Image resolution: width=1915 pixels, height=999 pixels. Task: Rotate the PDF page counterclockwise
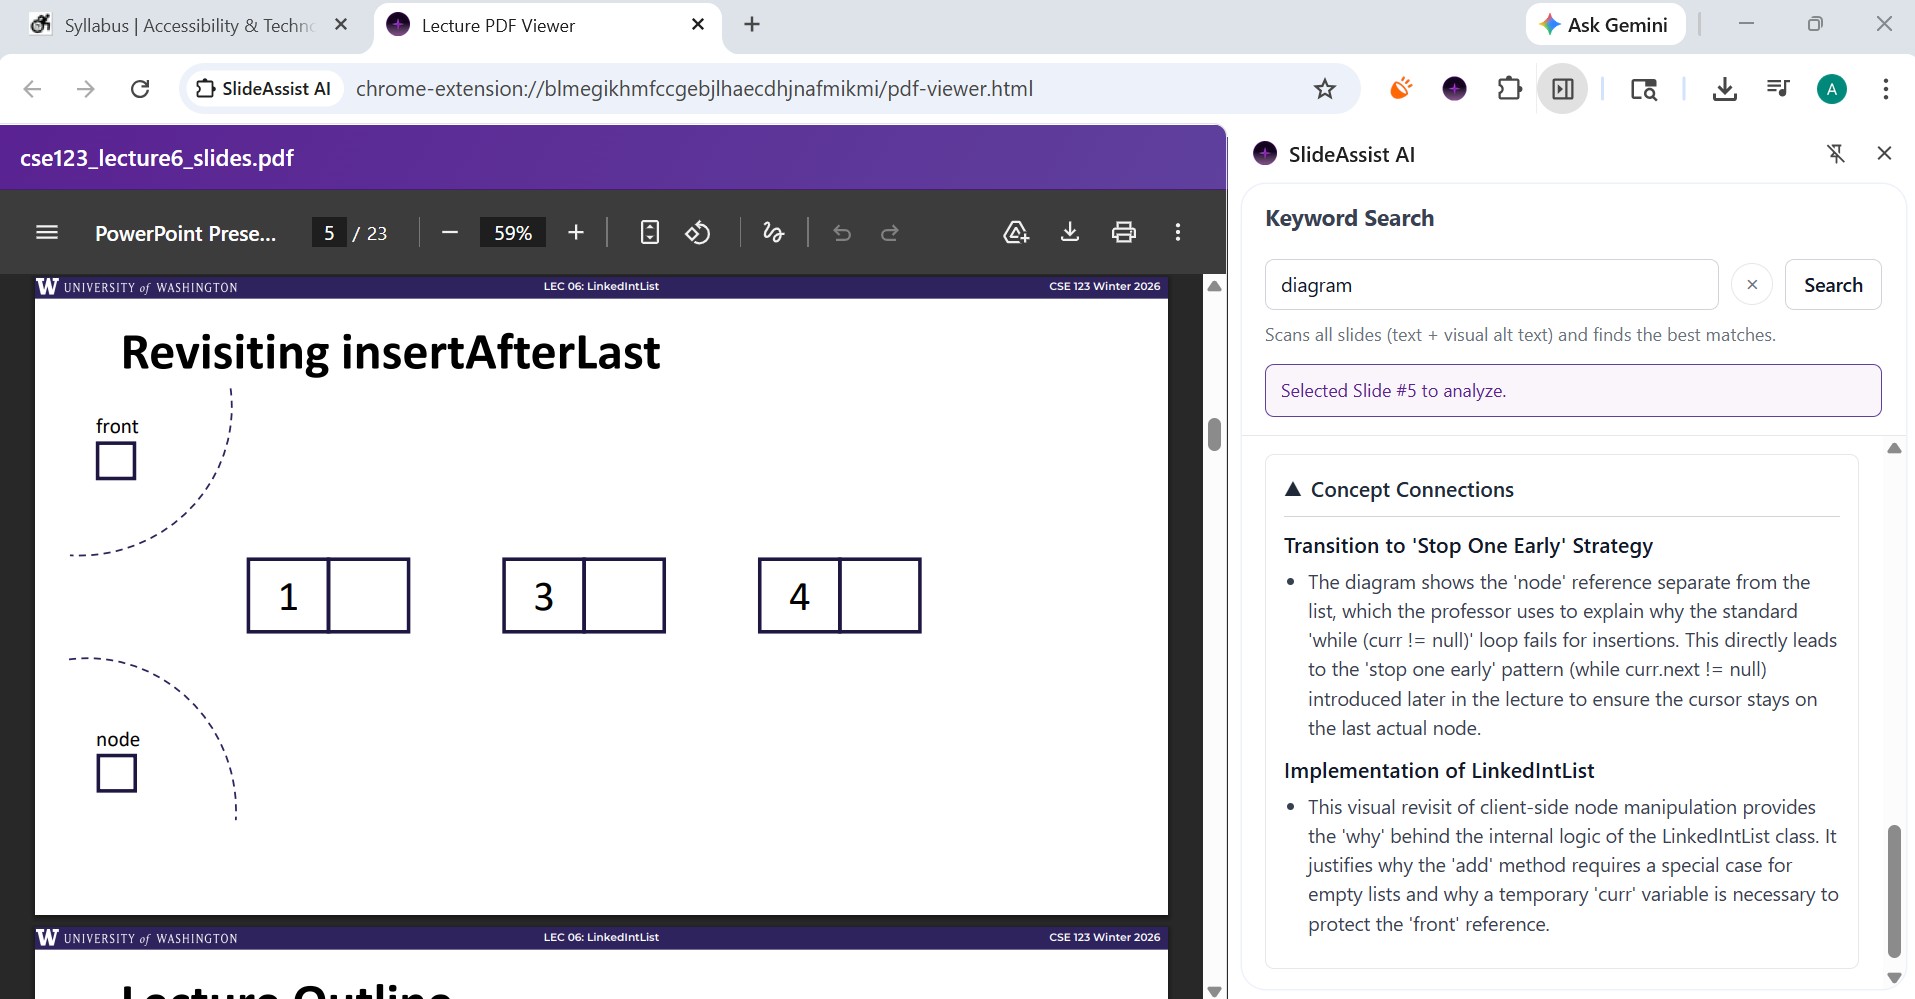pos(698,232)
